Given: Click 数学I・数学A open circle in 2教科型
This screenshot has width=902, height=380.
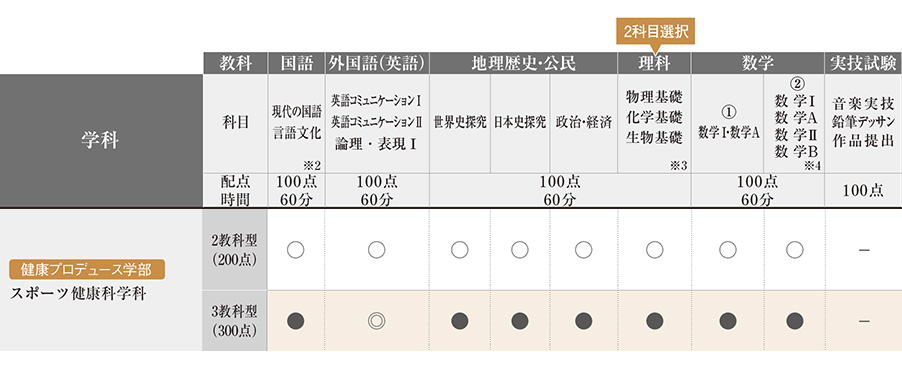Looking at the screenshot, I should point(728,250).
